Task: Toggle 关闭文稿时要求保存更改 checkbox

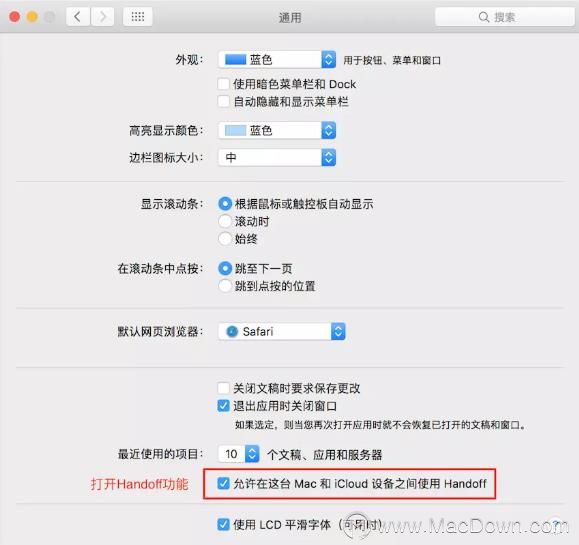Action: [223, 388]
